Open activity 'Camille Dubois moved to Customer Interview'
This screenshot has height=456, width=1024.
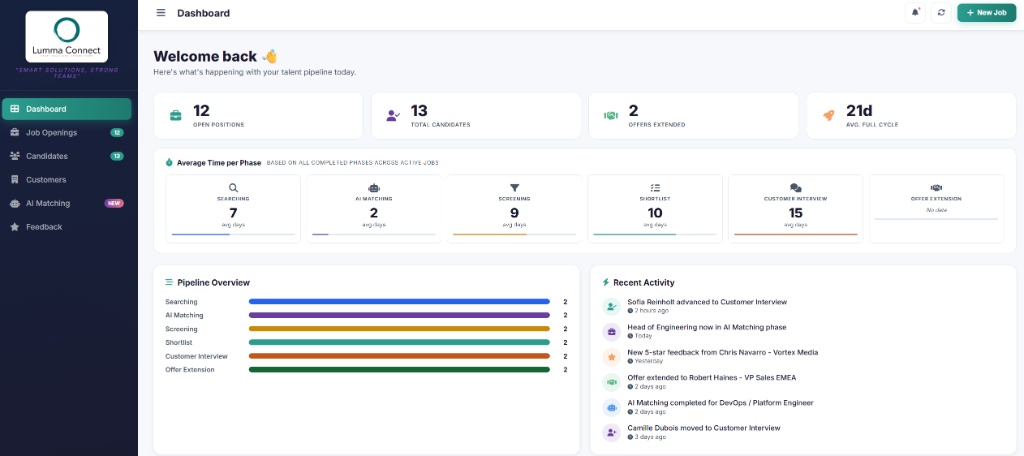coord(703,428)
